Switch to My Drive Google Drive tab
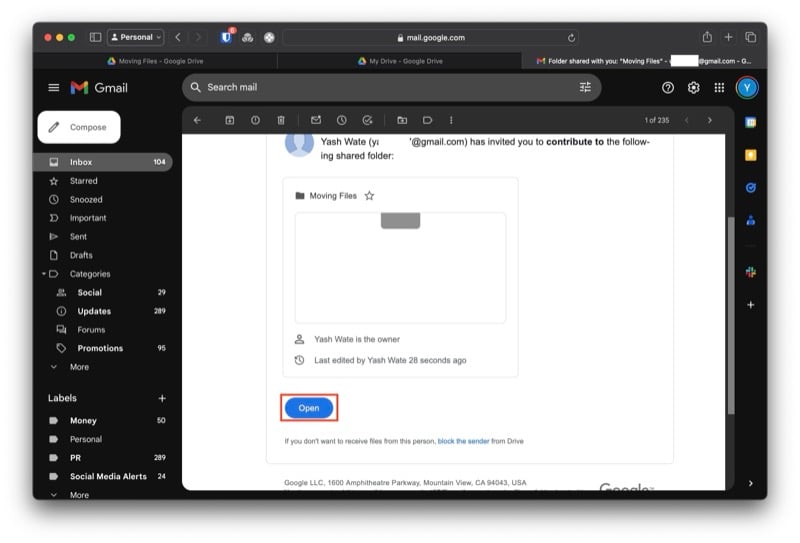 click(x=400, y=61)
